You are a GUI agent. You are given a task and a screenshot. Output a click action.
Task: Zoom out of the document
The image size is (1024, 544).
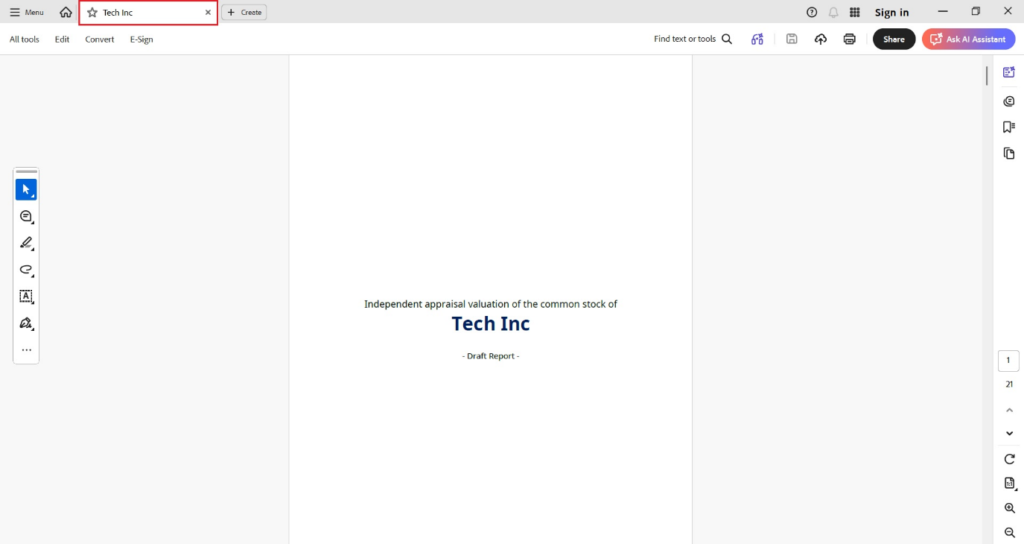click(1009, 532)
